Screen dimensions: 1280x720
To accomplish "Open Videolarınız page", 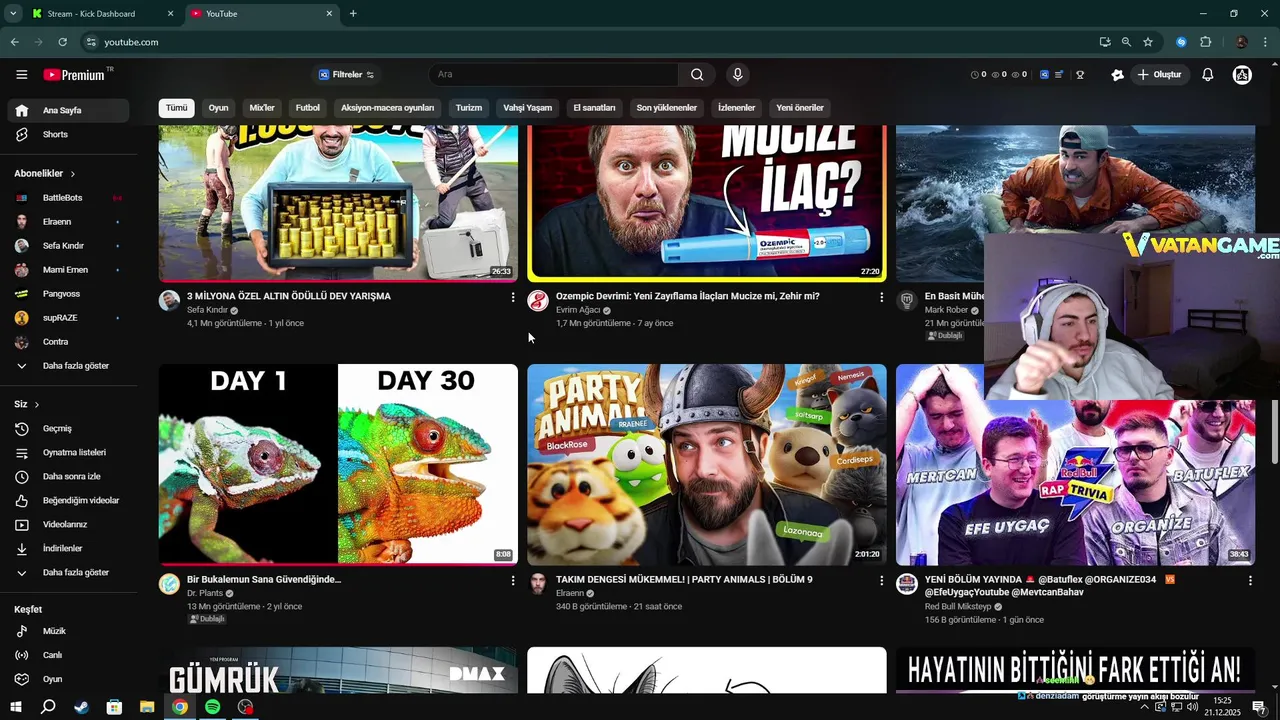I will 70,524.
